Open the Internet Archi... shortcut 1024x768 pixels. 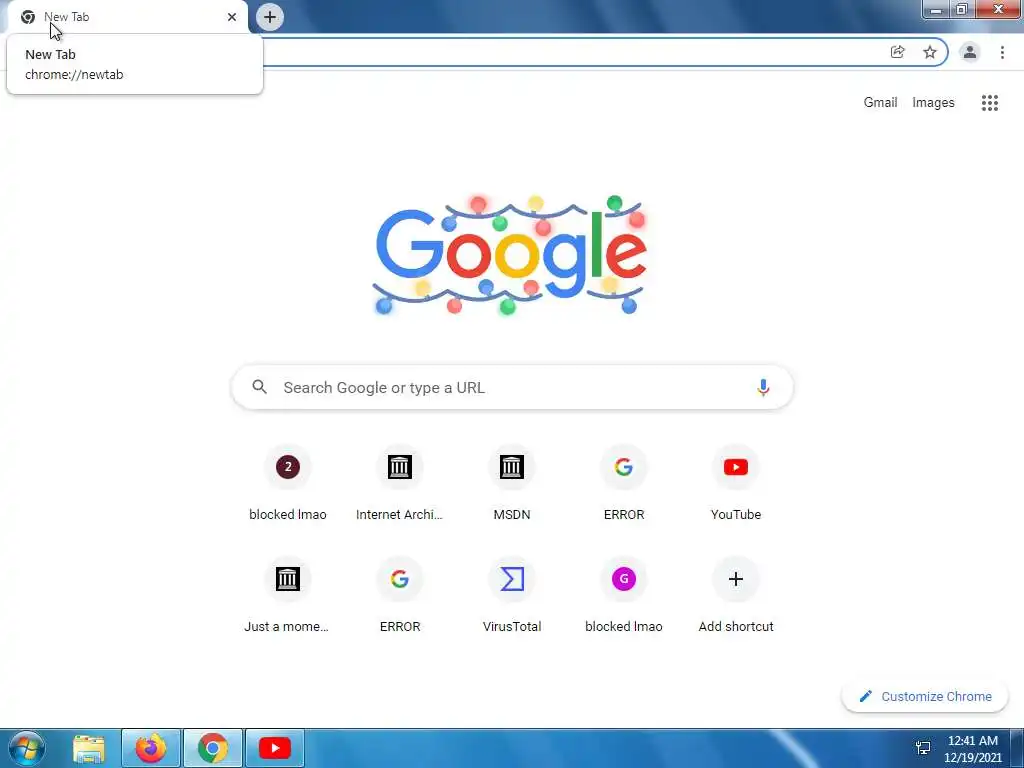coord(400,484)
